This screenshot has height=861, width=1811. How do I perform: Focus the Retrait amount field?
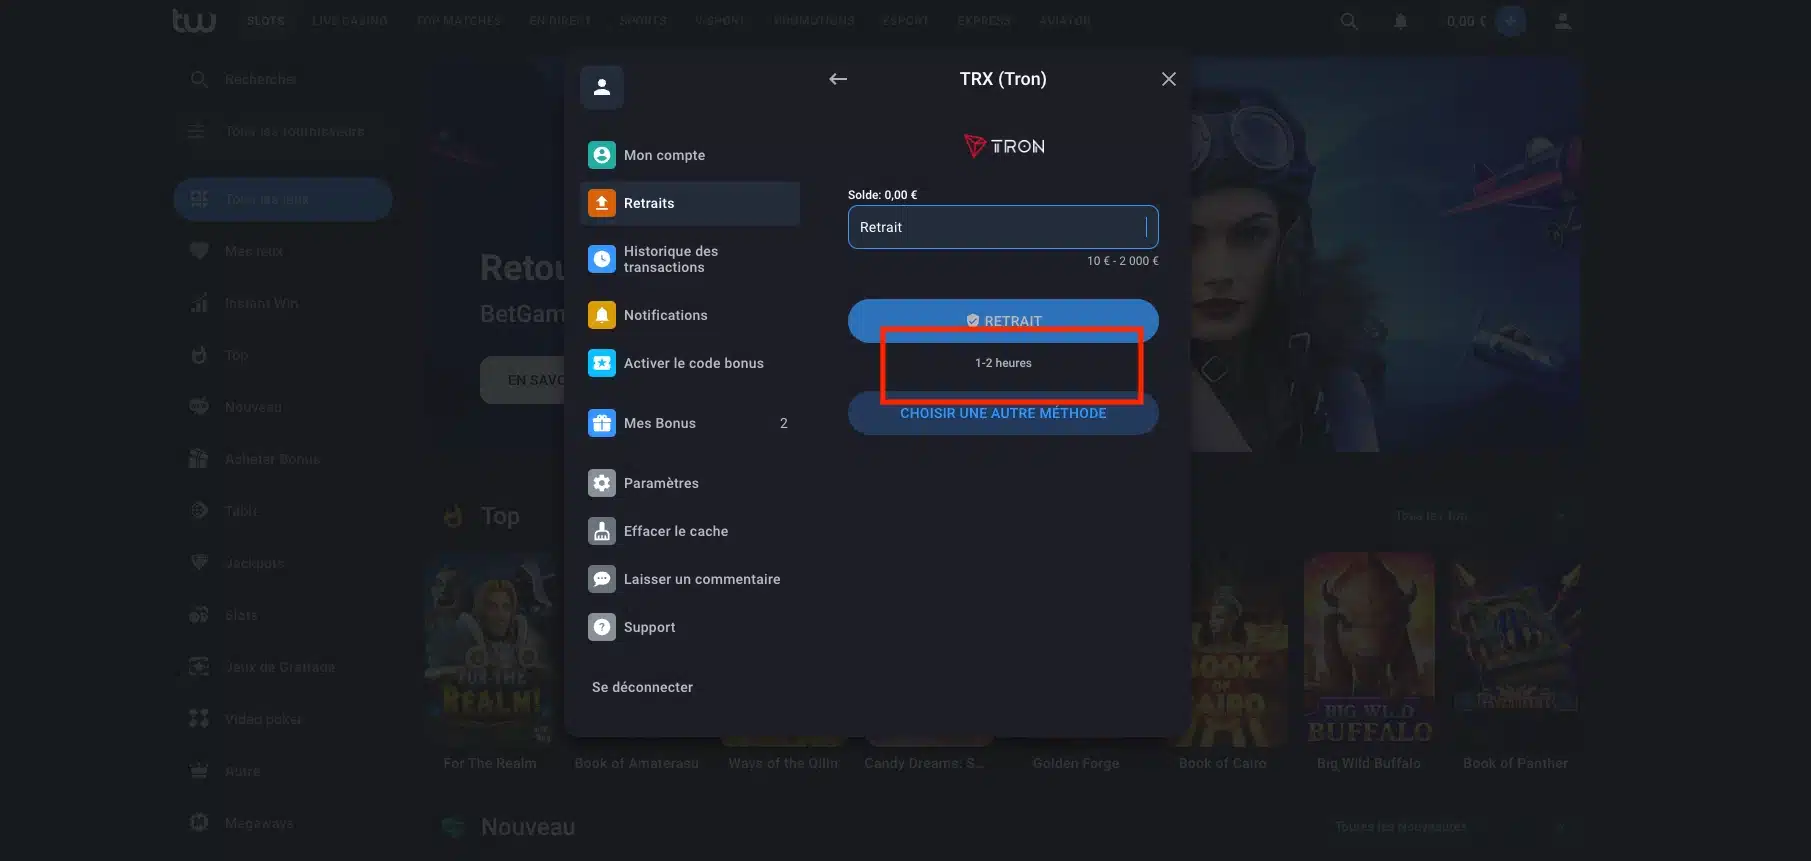click(1003, 227)
